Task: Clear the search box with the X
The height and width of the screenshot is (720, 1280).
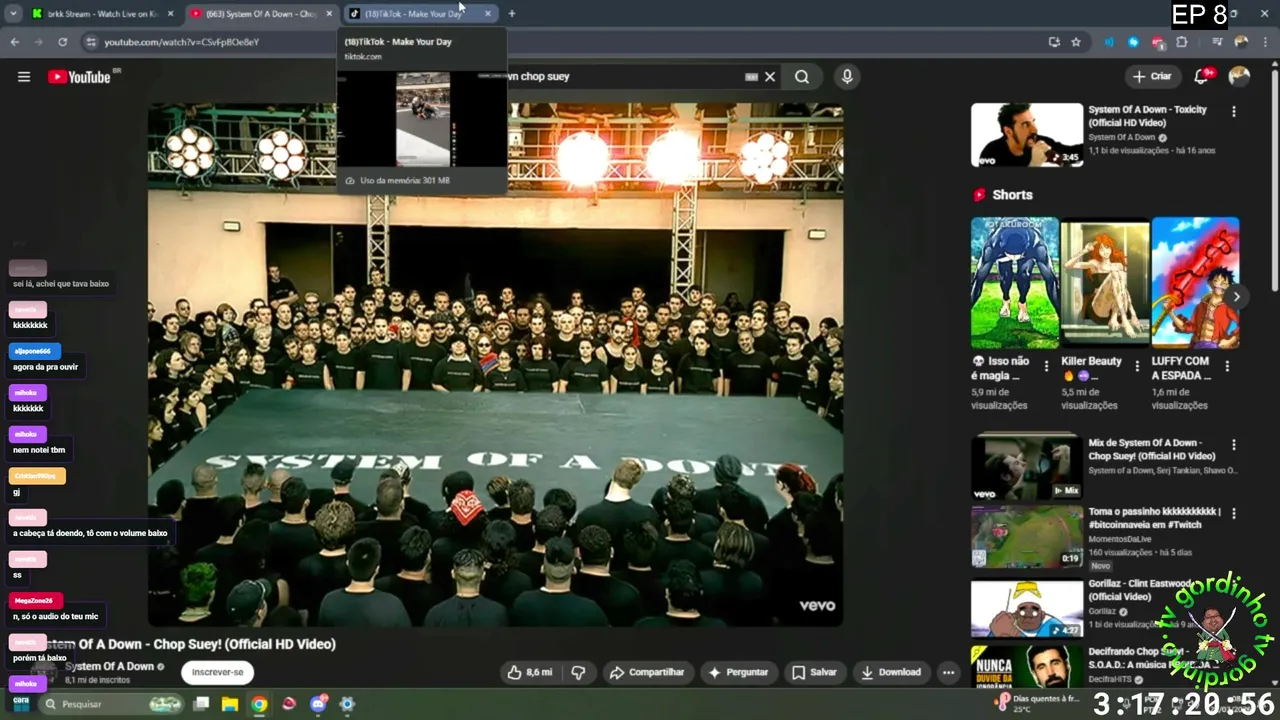Action: point(770,77)
